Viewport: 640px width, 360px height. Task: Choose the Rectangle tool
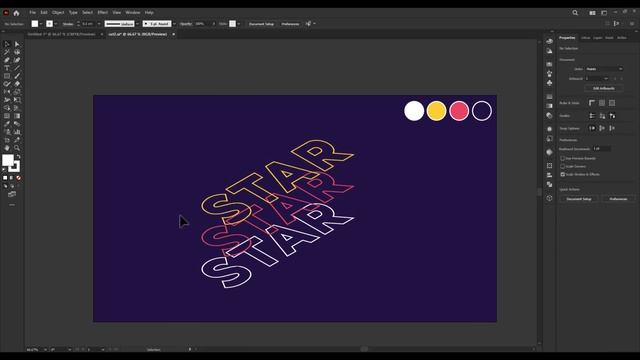[x=7, y=76]
